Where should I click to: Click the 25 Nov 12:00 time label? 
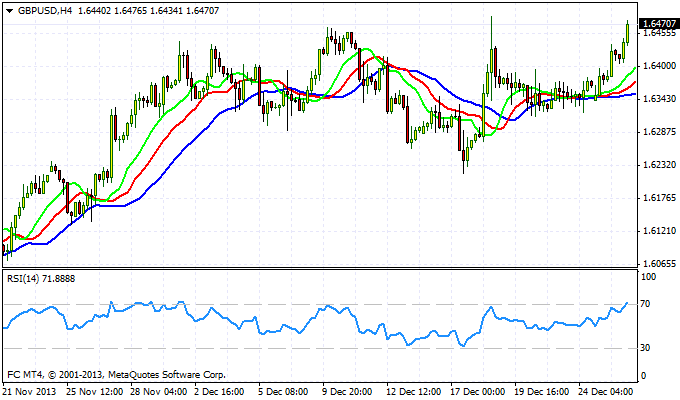pyautogui.click(x=95, y=391)
